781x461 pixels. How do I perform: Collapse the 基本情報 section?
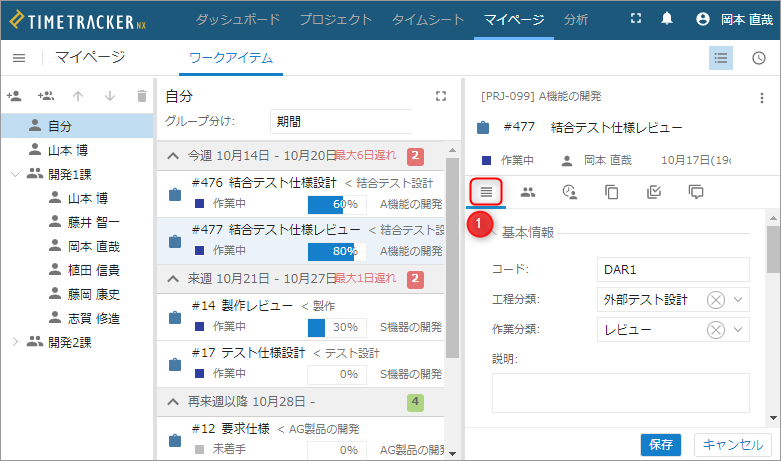(494, 232)
